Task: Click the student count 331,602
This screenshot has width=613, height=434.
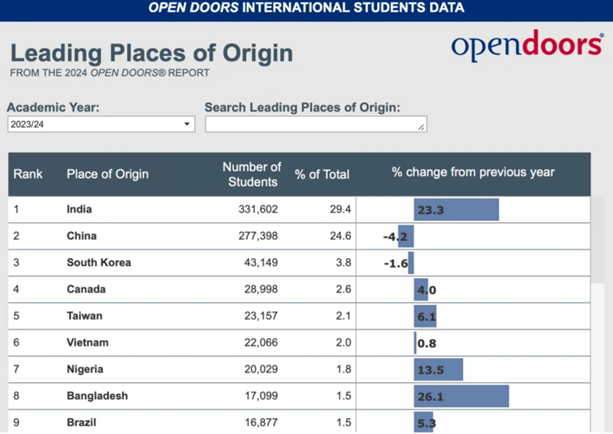Action: click(258, 209)
